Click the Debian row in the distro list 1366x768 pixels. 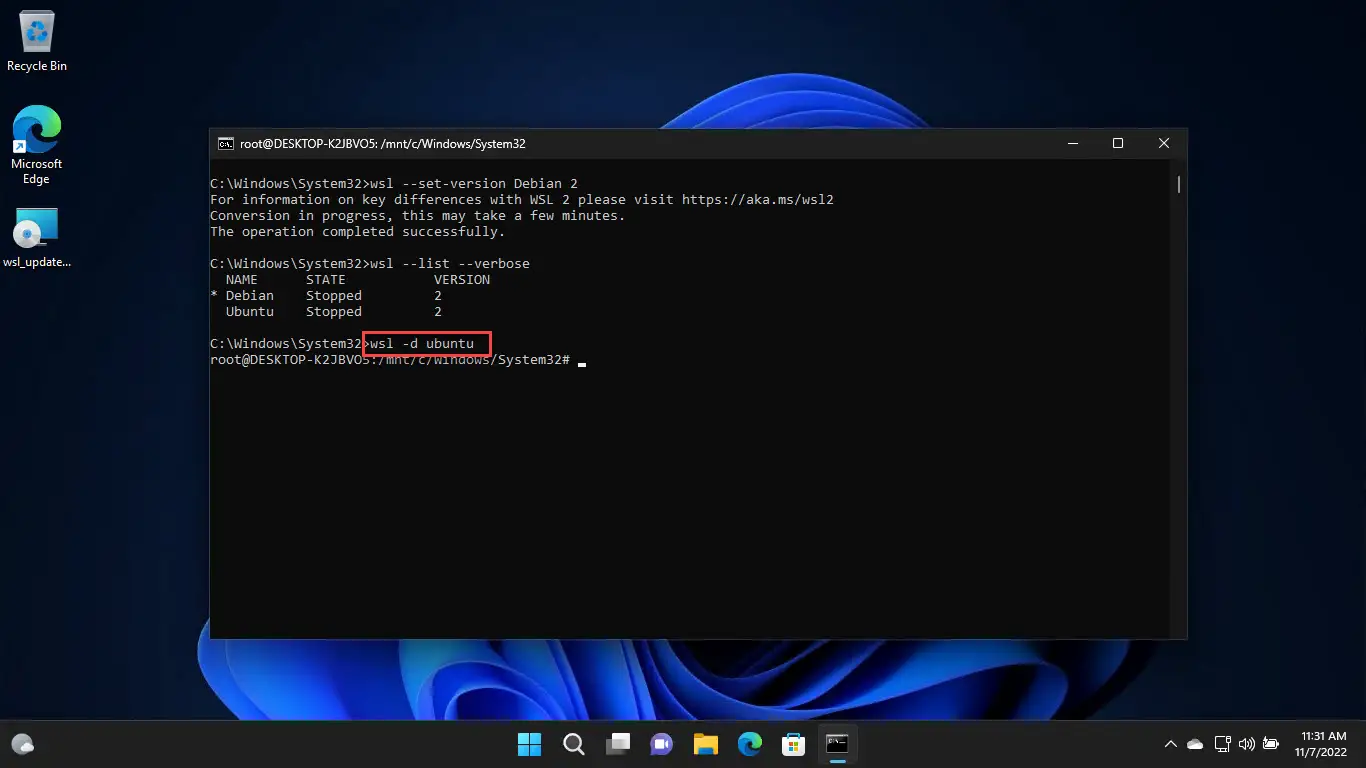(x=326, y=296)
